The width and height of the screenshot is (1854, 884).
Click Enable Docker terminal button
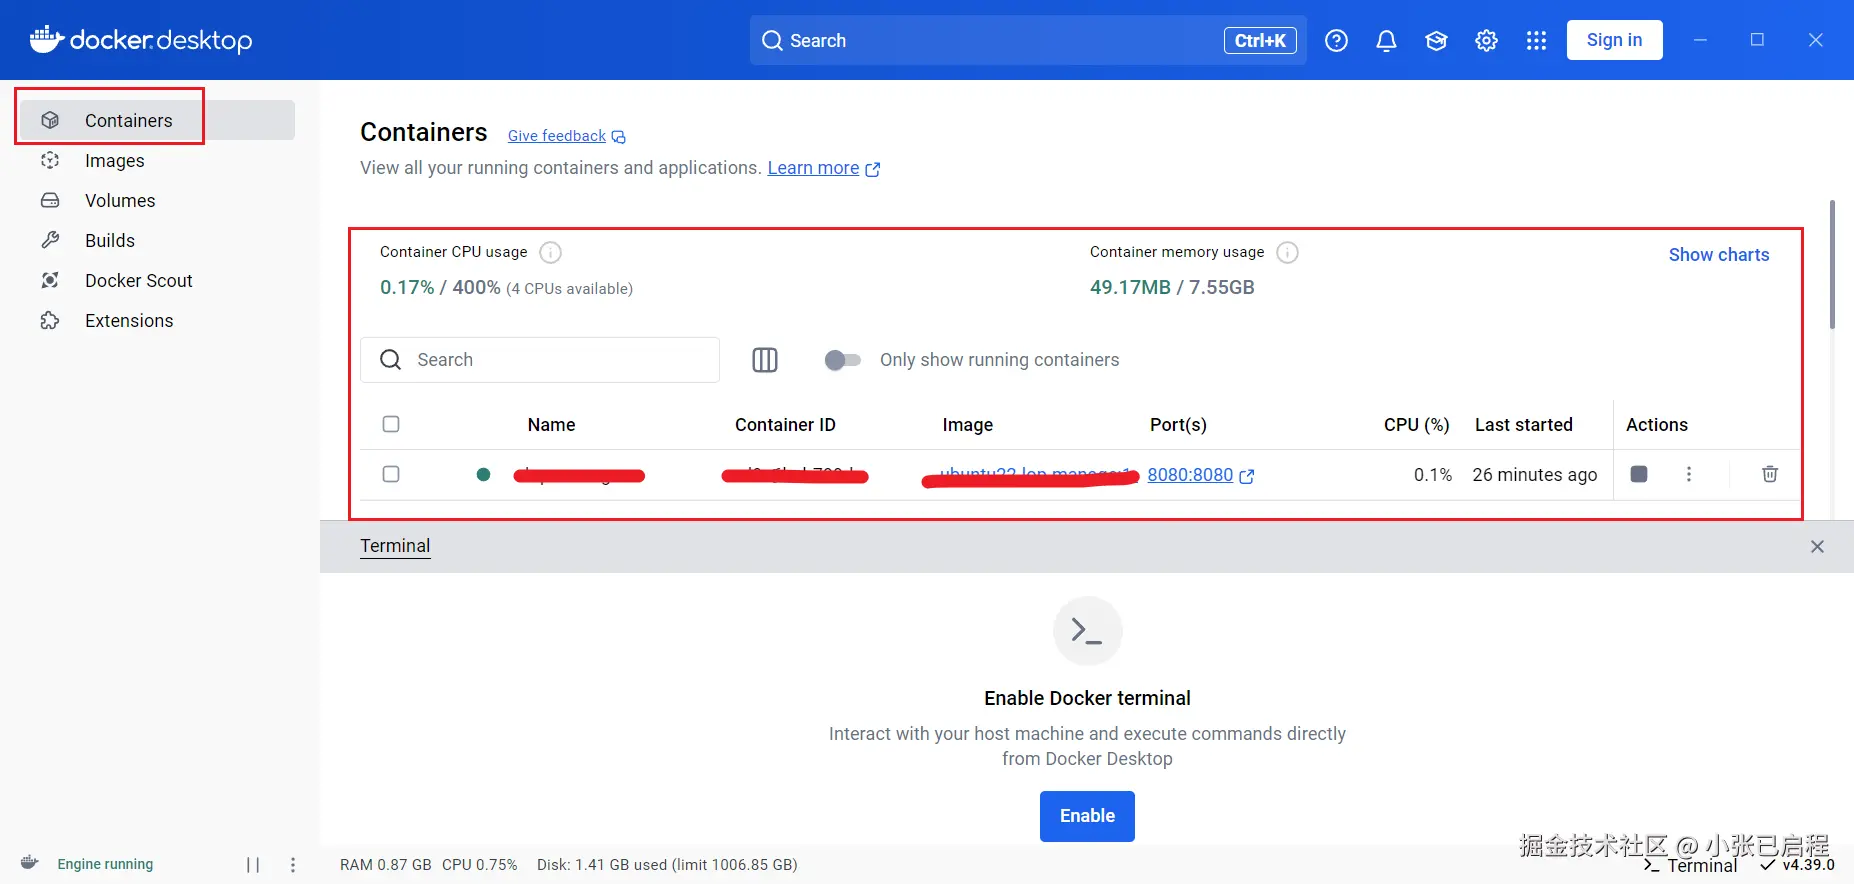click(1087, 816)
